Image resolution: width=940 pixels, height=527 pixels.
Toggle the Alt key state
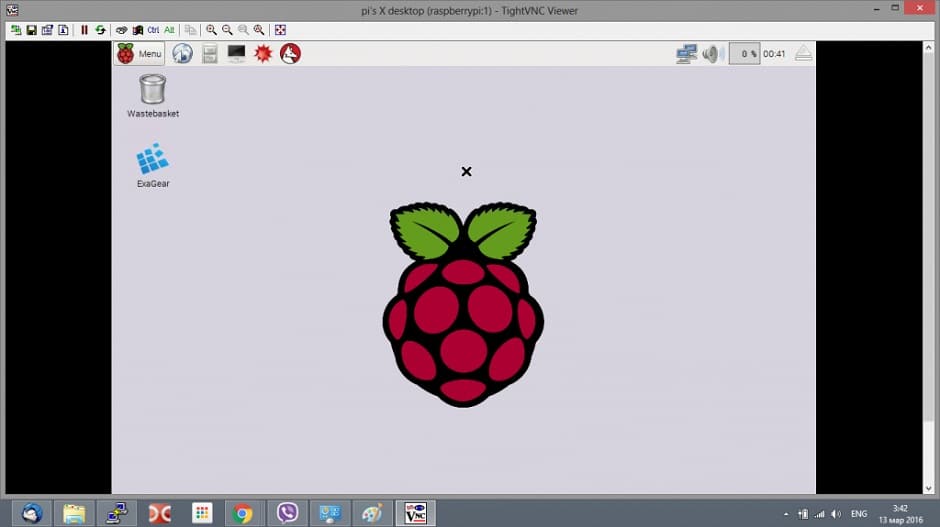pos(169,30)
